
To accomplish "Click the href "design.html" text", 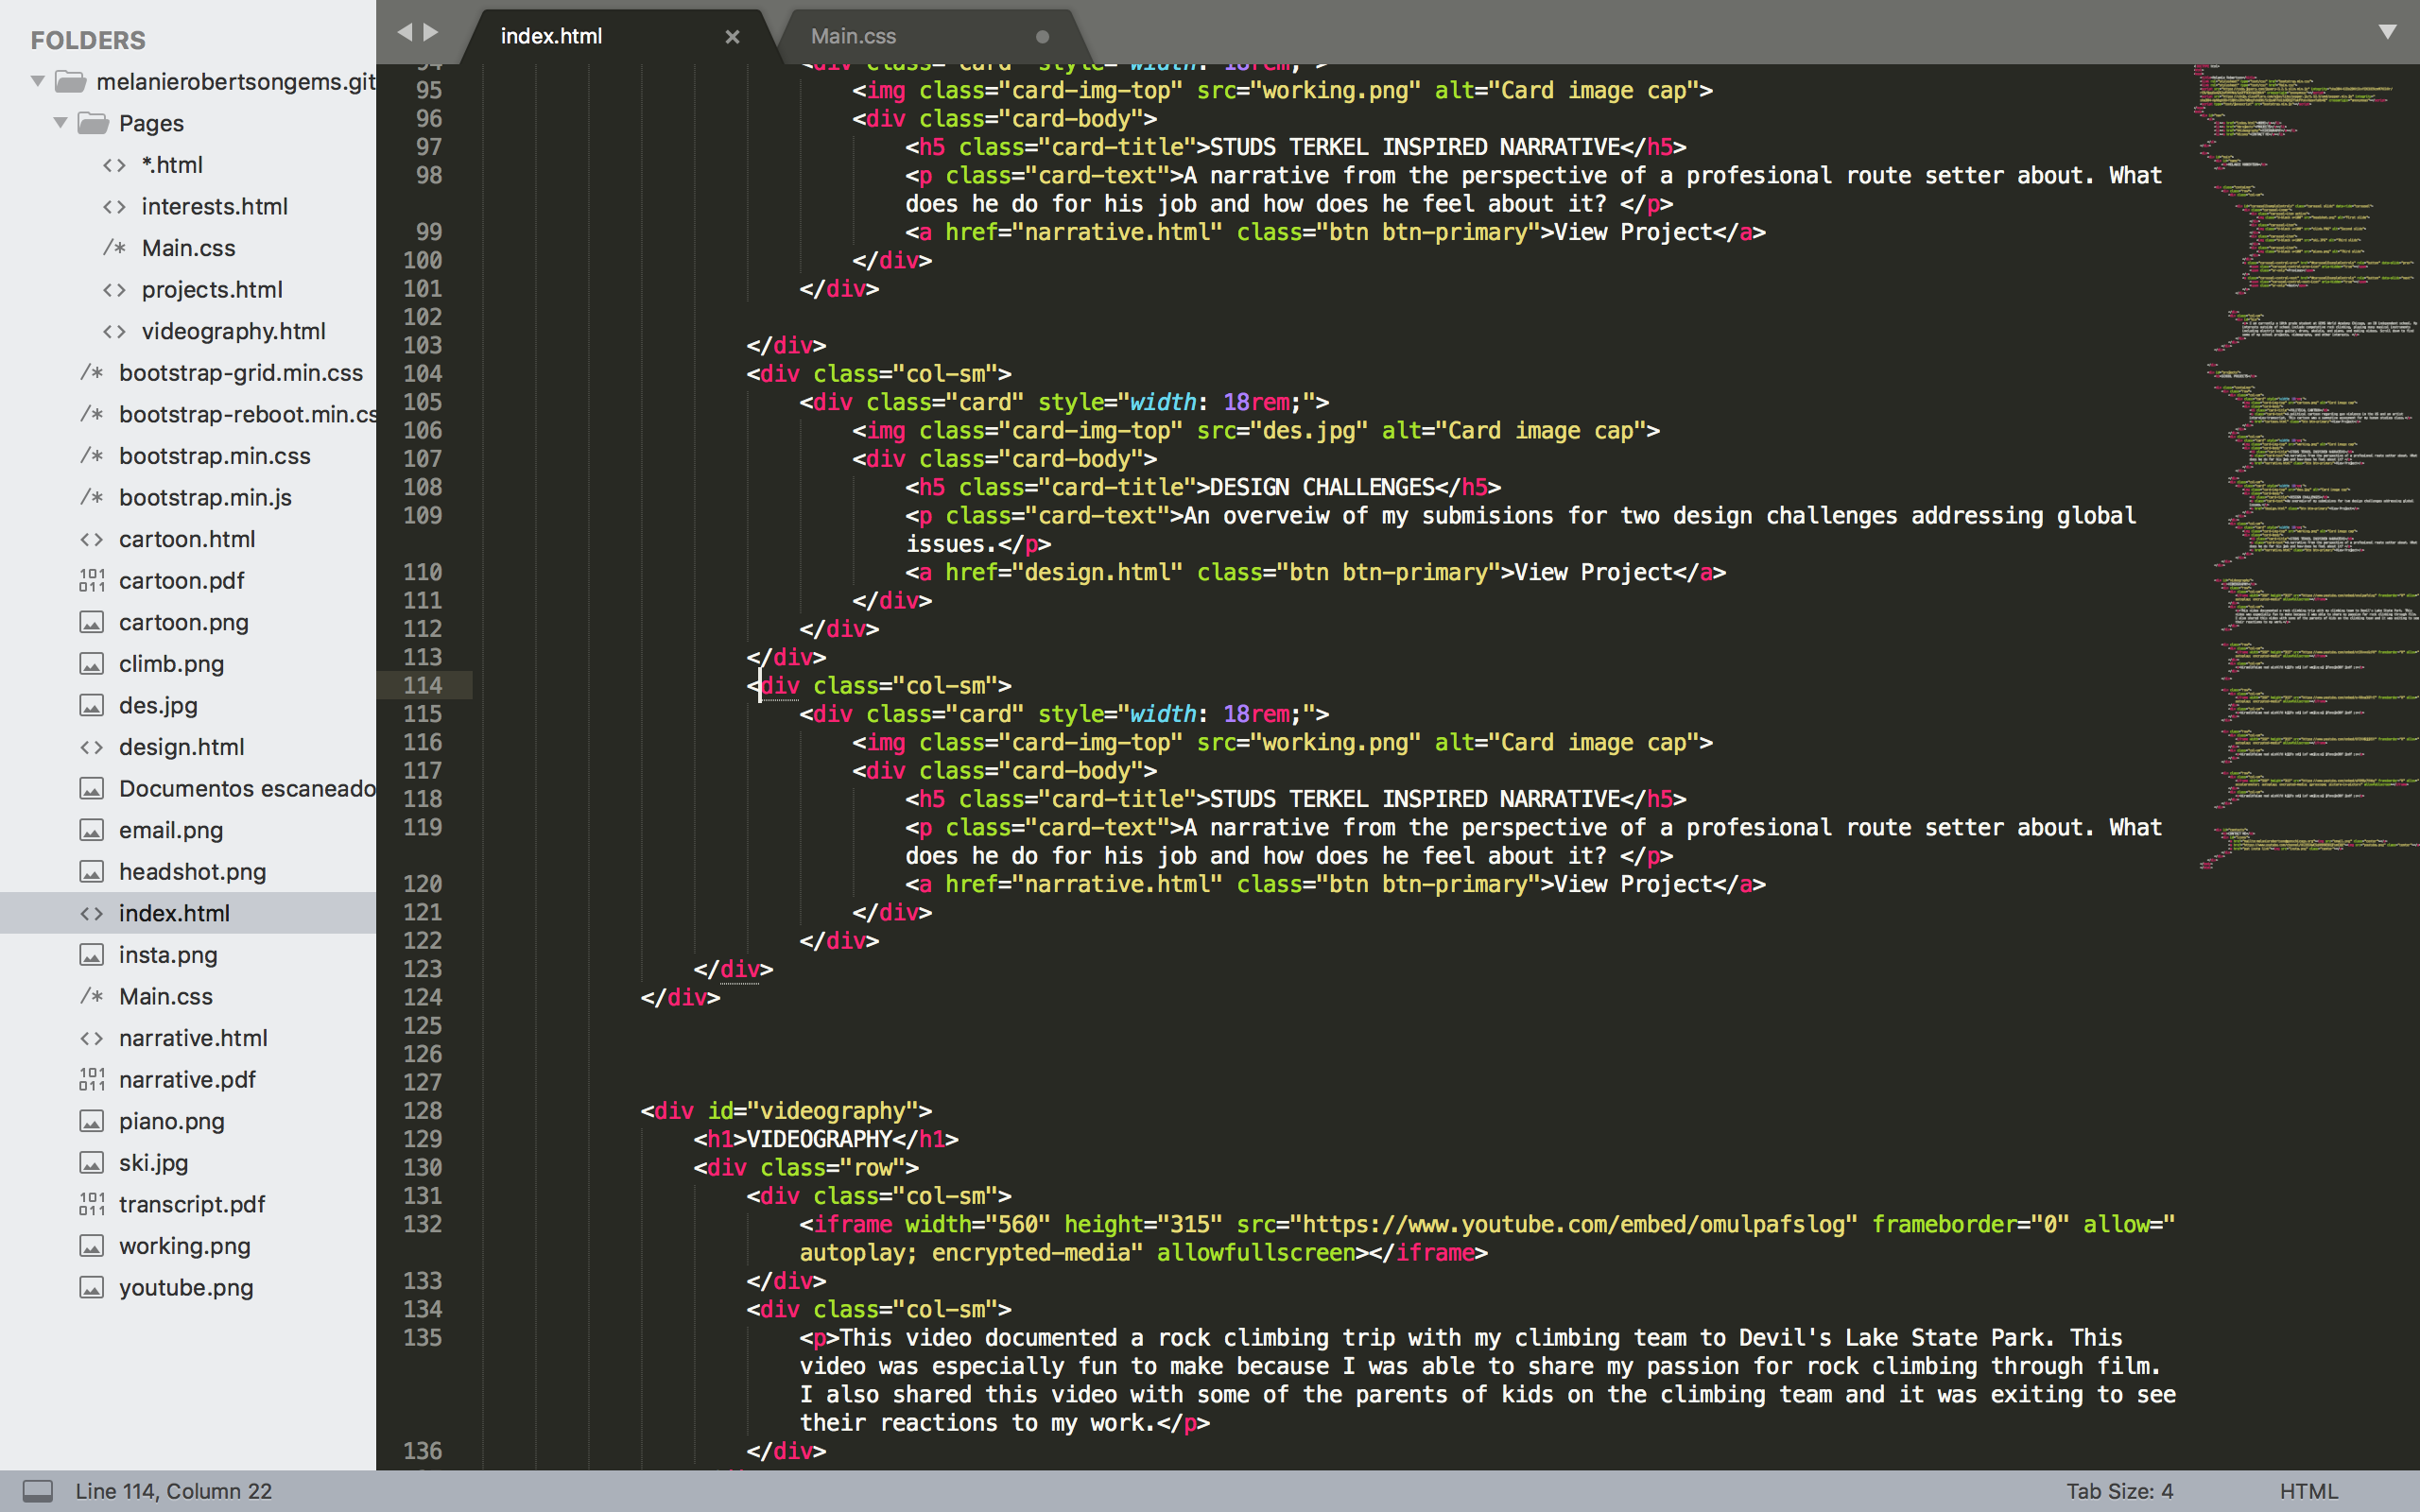I will [1064, 572].
